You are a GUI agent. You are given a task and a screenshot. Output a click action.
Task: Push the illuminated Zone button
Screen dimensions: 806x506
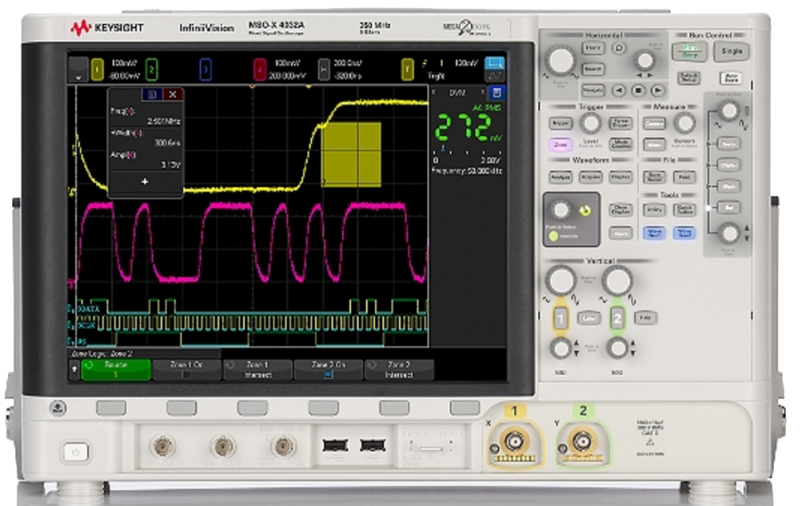[560, 144]
